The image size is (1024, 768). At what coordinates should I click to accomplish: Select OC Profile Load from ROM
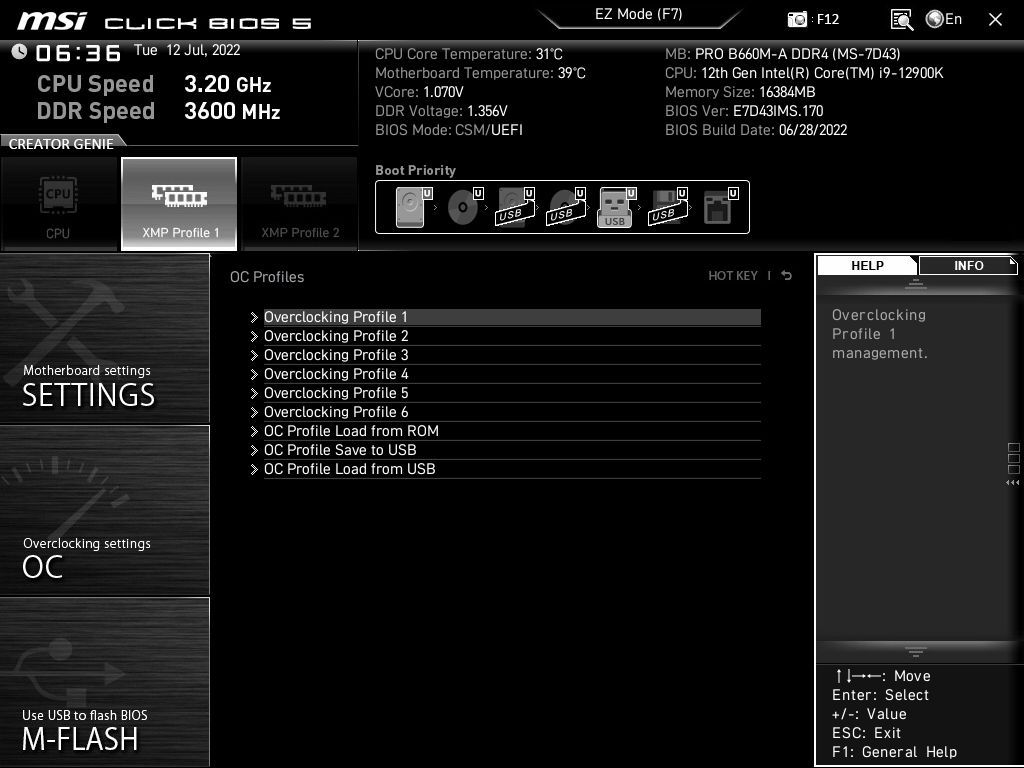pyautogui.click(x=512, y=430)
